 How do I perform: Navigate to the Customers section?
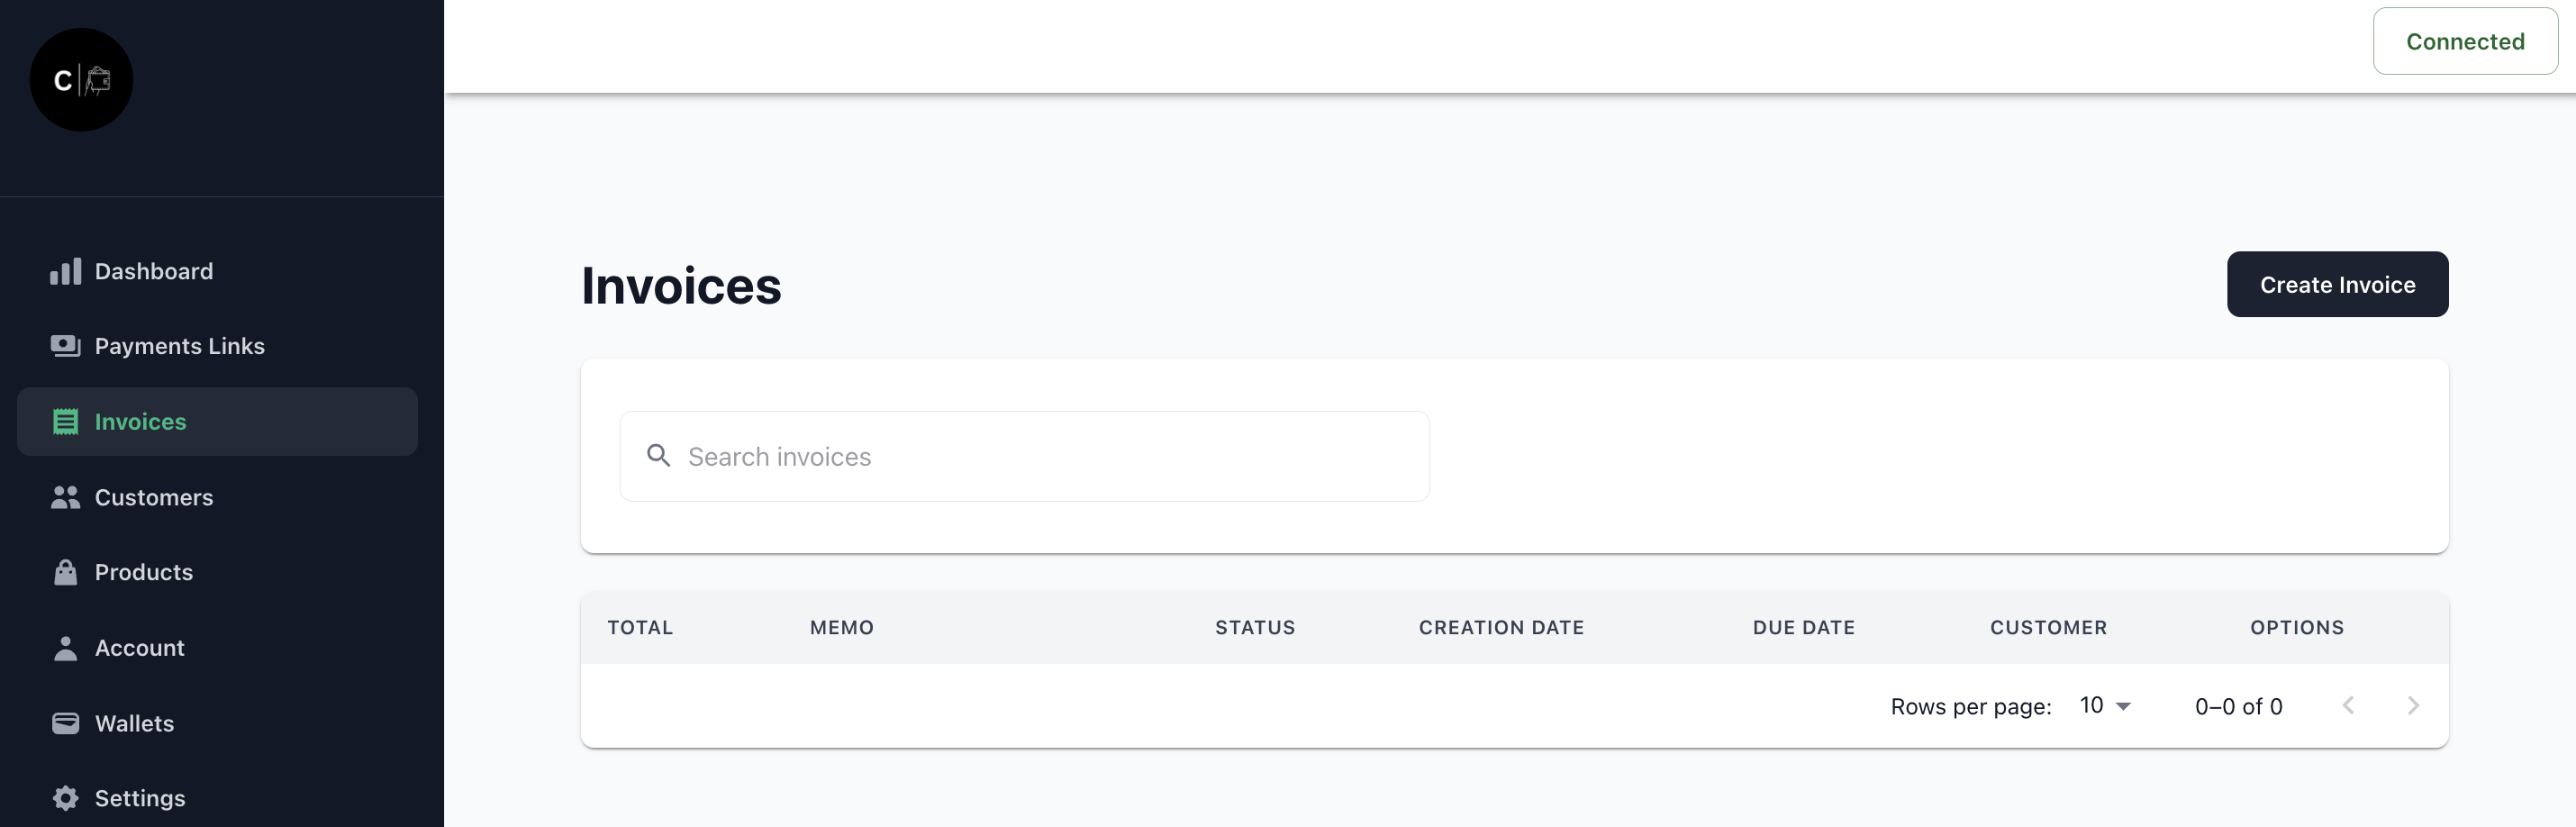[153, 497]
